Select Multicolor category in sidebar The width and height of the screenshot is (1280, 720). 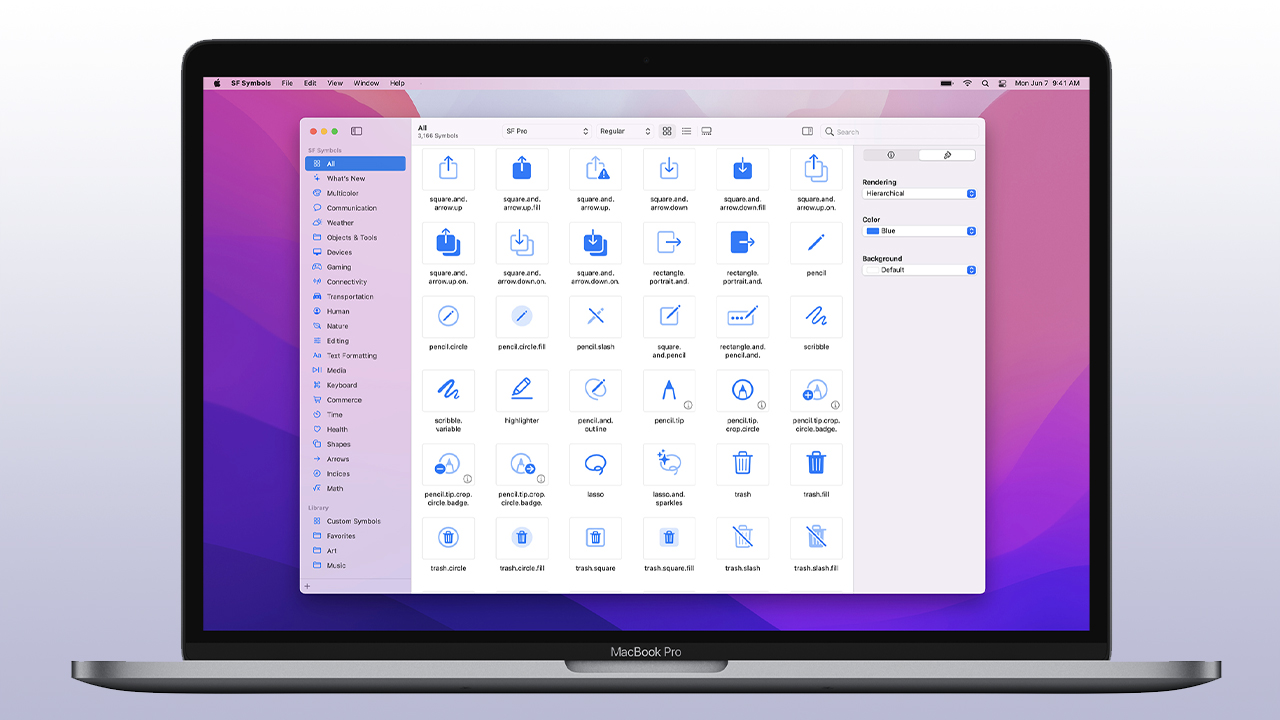pos(355,193)
